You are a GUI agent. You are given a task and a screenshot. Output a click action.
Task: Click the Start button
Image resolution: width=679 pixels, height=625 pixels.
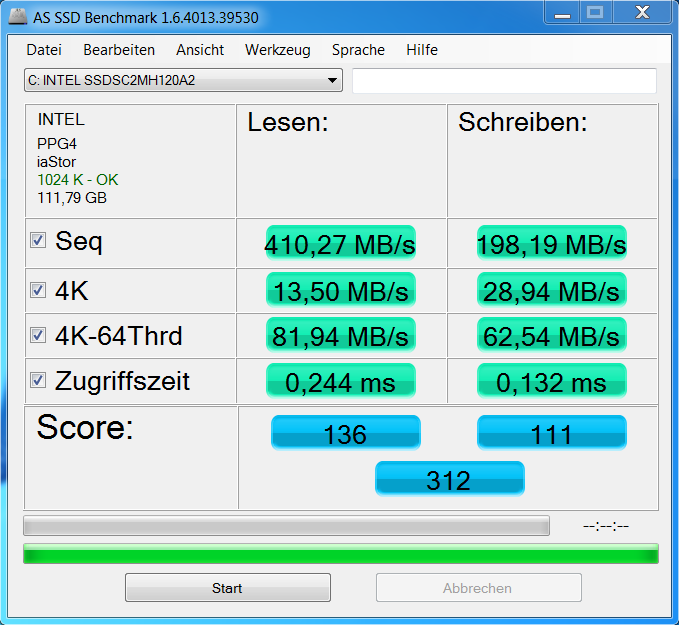pyautogui.click(x=228, y=588)
